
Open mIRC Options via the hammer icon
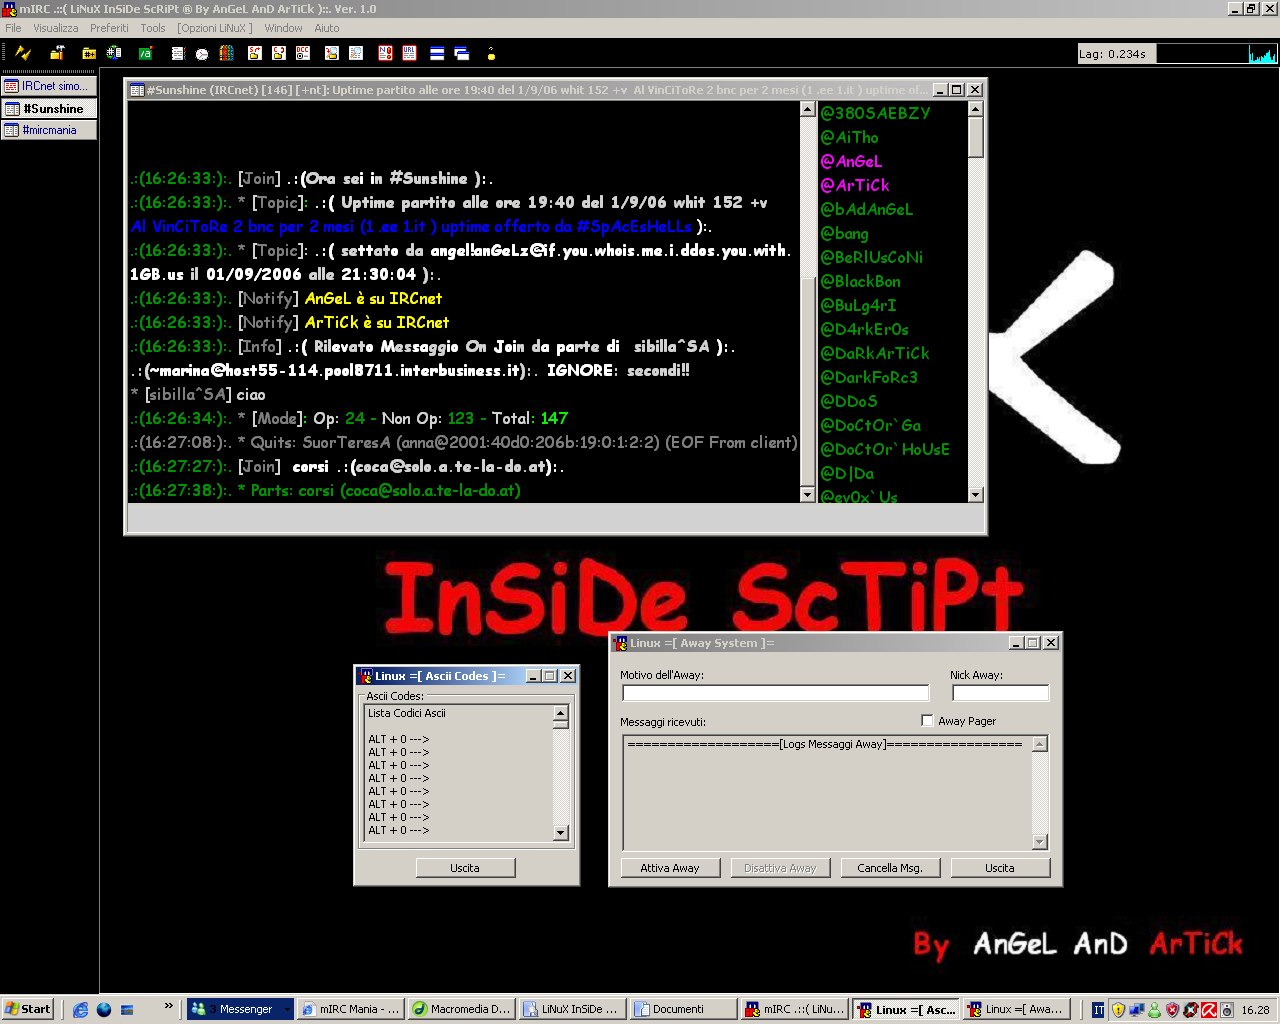click(x=57, y=53)
